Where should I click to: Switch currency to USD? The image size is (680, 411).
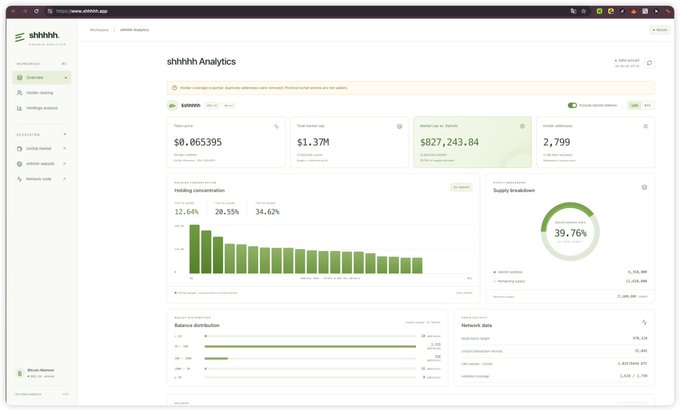tap(634, 105)
